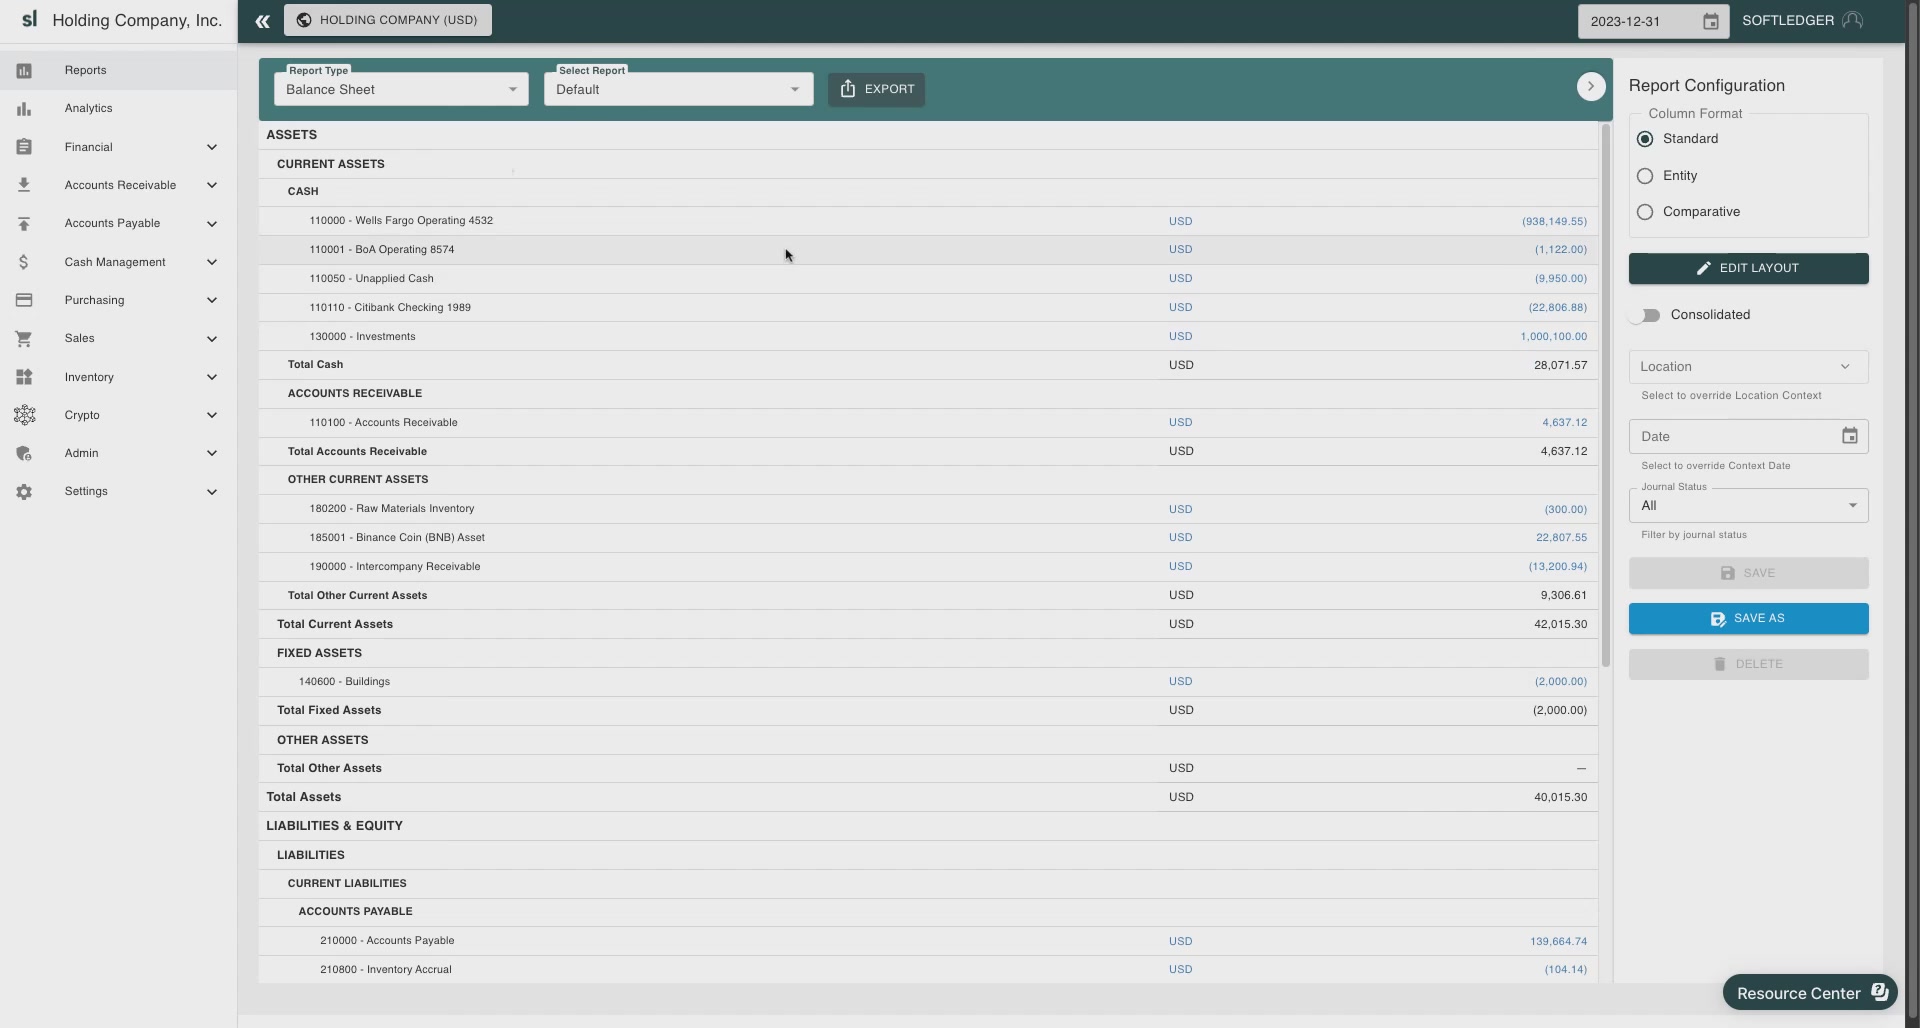Image resolution: width=1920 pixels, height=1028 pixels.
Task: Click the Crypto network icon in the sidebar
Action: pos(24,415)
